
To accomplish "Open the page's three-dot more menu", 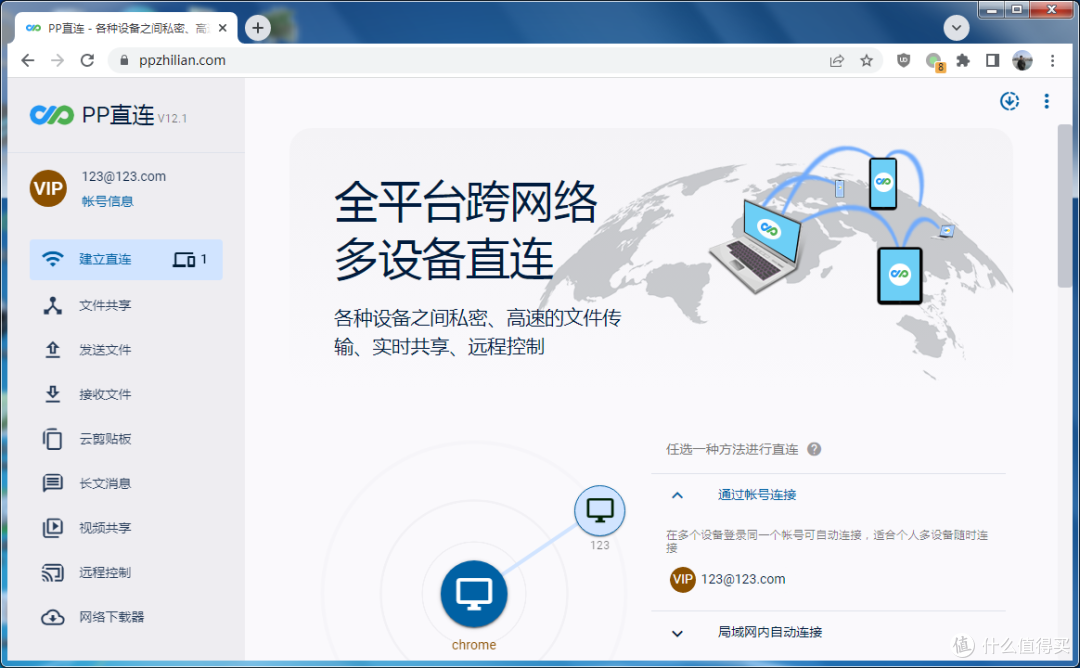I will [1046, 101].
